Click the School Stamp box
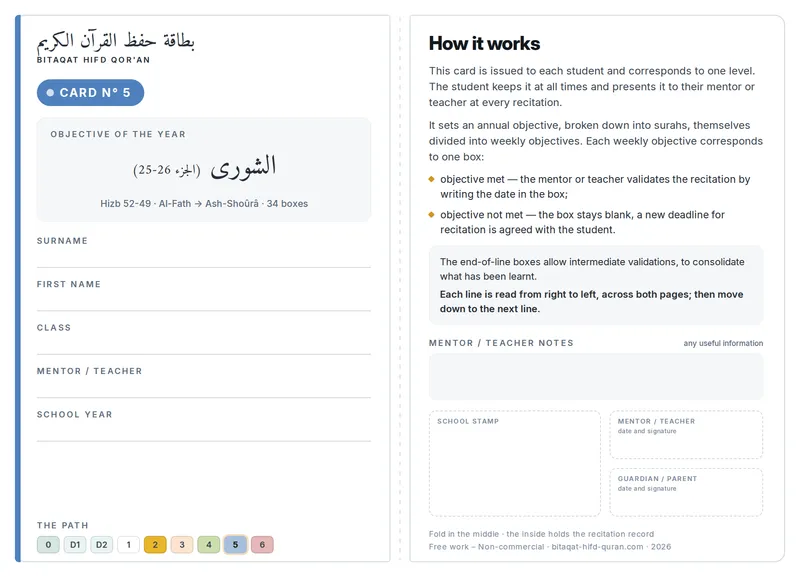Screen dimensions: 800x577 click(x=514, y=463)
